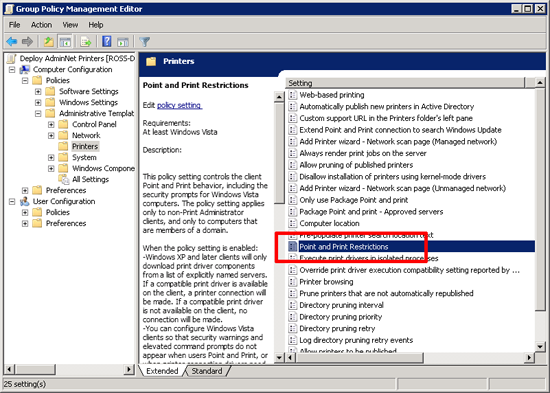The image size is (550, 393).
Task: Select Package Point and print - Approved servers
Action: [x=371, y=212]
